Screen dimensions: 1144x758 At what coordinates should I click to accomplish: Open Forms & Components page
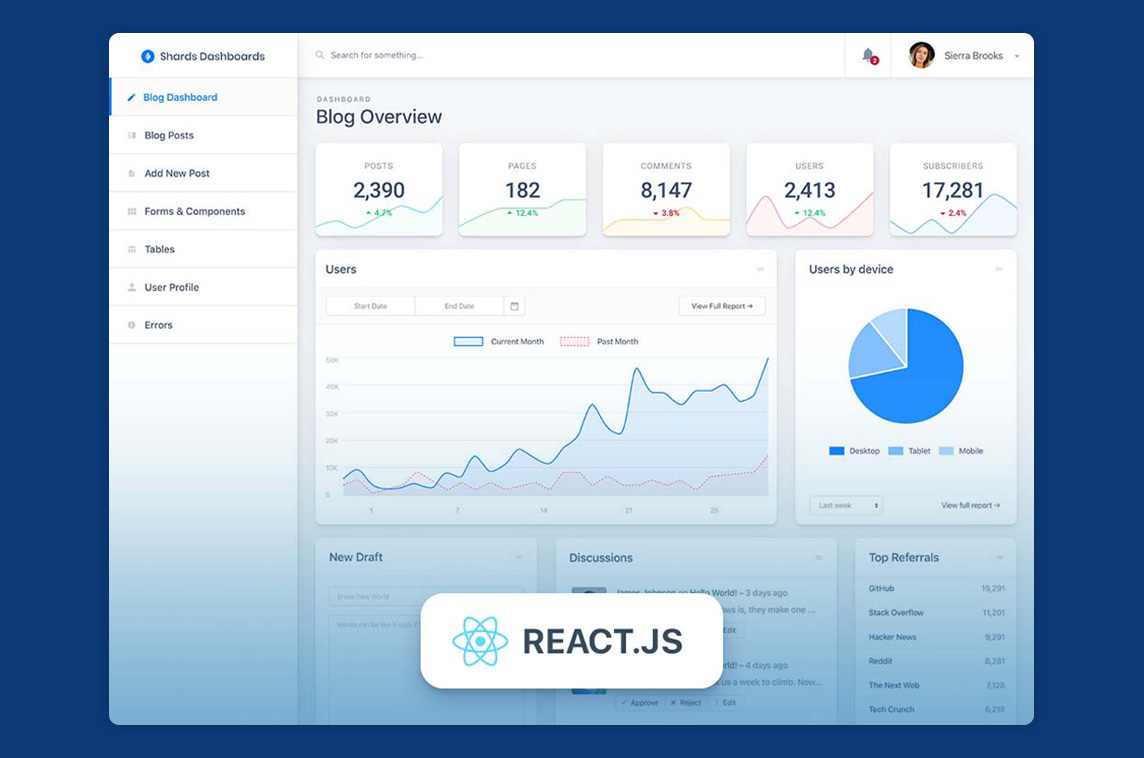[204, 211]
